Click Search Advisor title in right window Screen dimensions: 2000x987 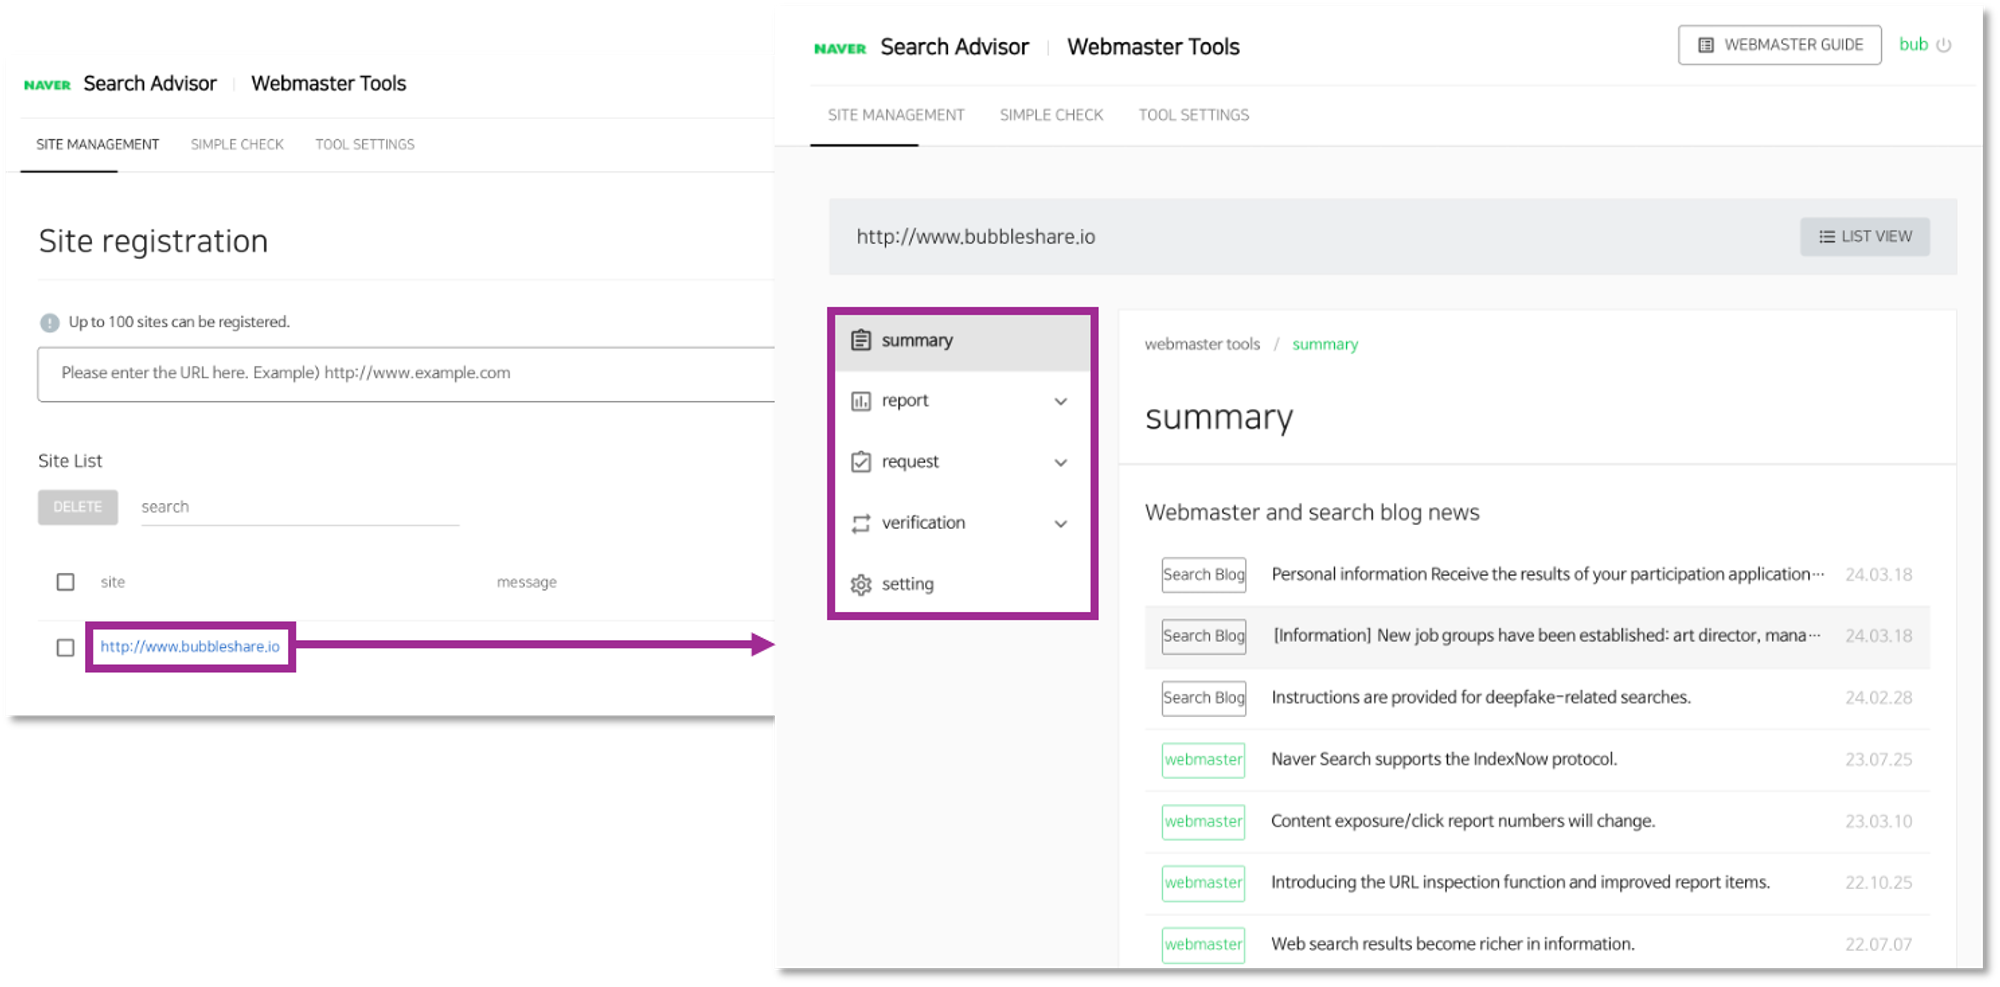(954, 47)
